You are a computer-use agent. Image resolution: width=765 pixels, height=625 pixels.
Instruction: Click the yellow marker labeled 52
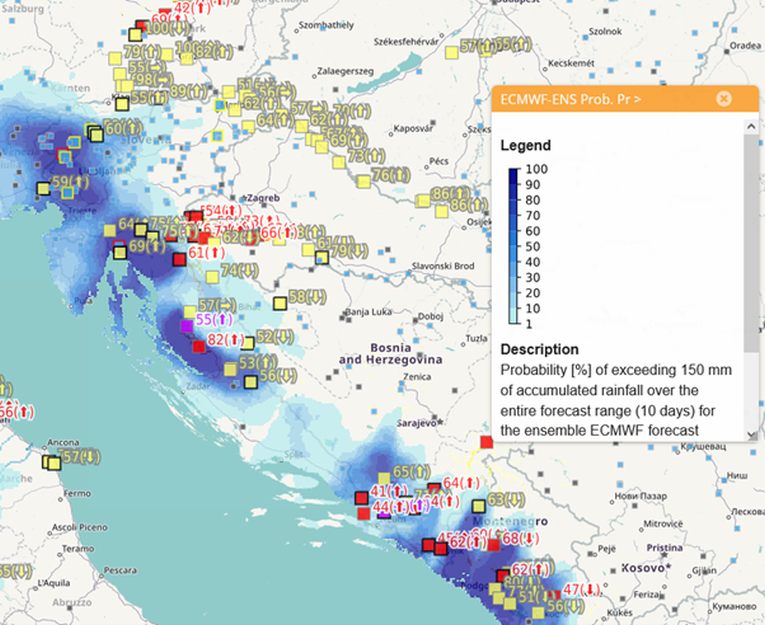pyautogui.click(x=246, y=342)
